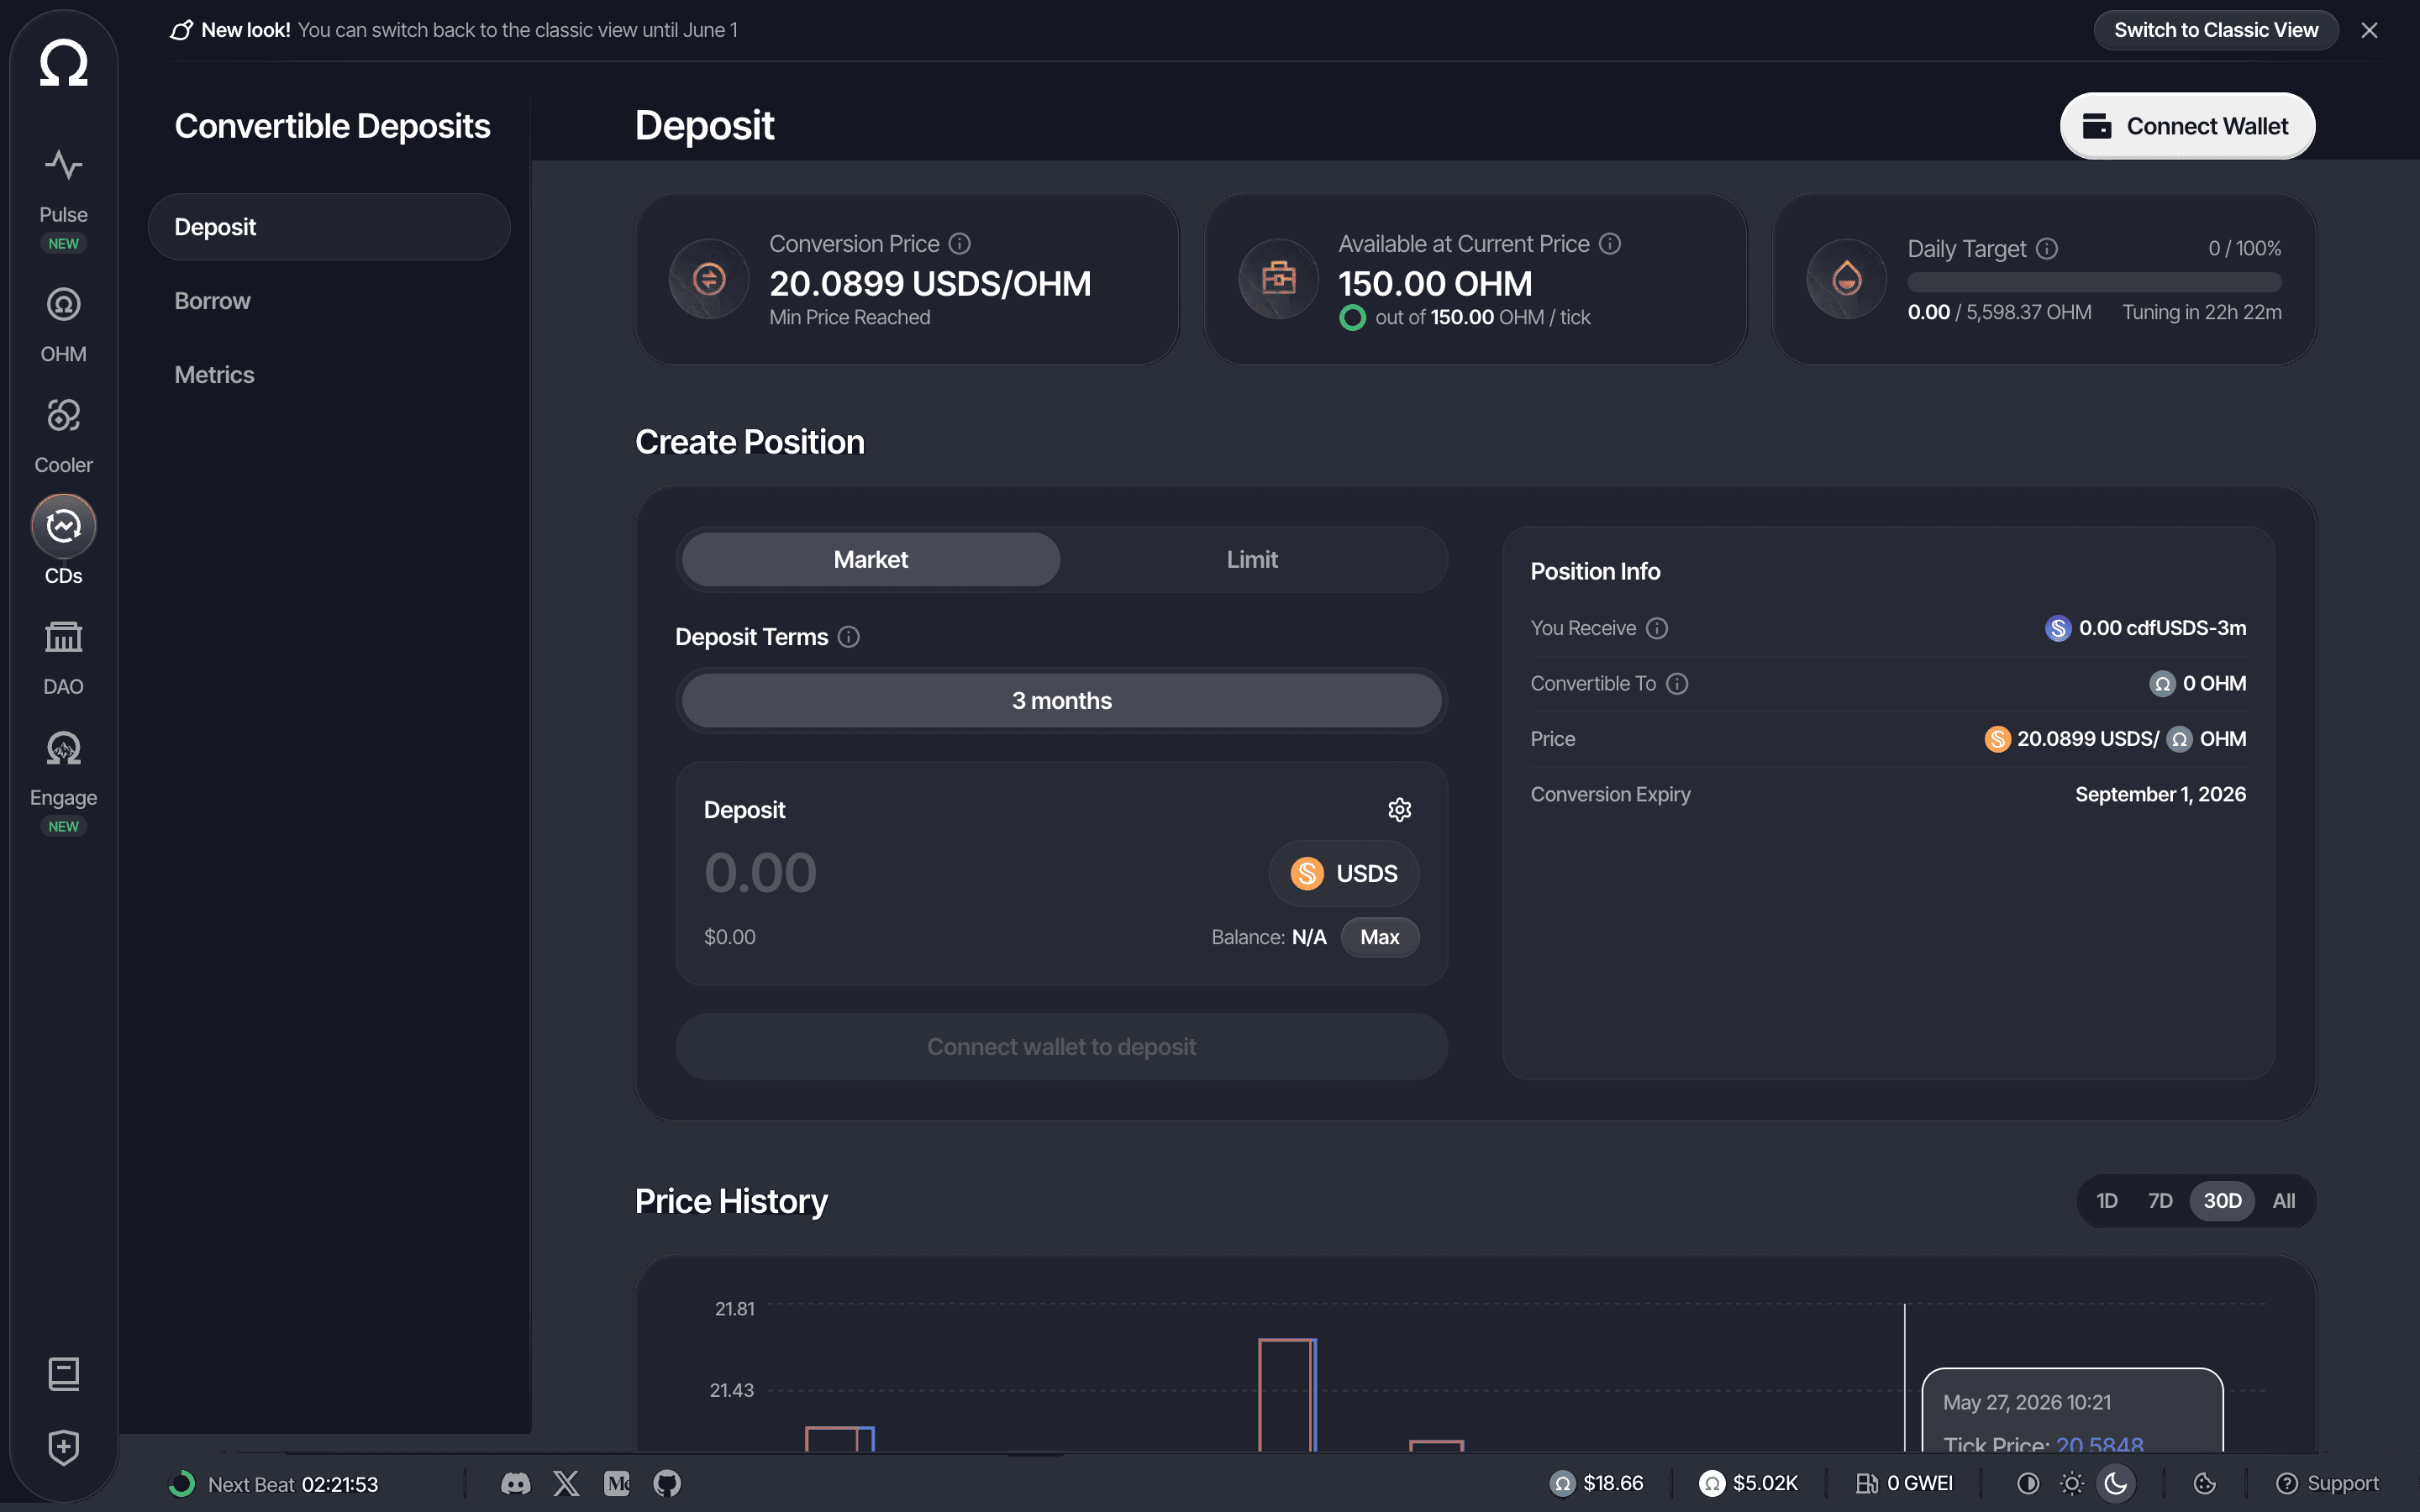Click the deposit amount 0.00 field
The height and width of the screenshot is (1512, 2420).
760,874
